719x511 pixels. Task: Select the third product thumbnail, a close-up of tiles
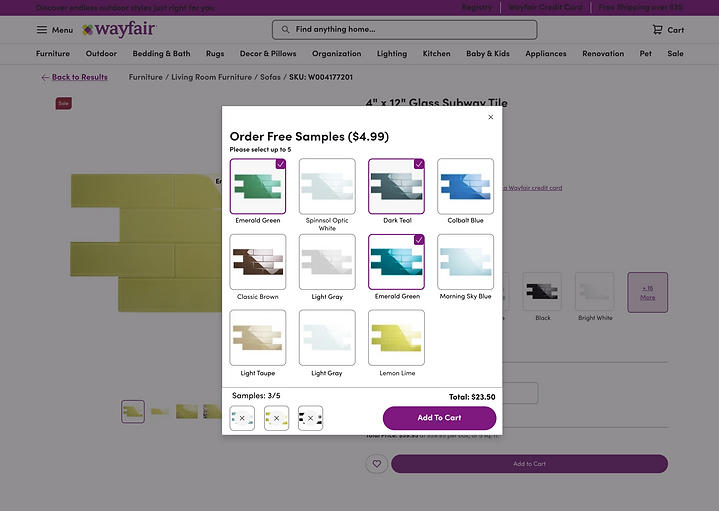click(187, 411)
